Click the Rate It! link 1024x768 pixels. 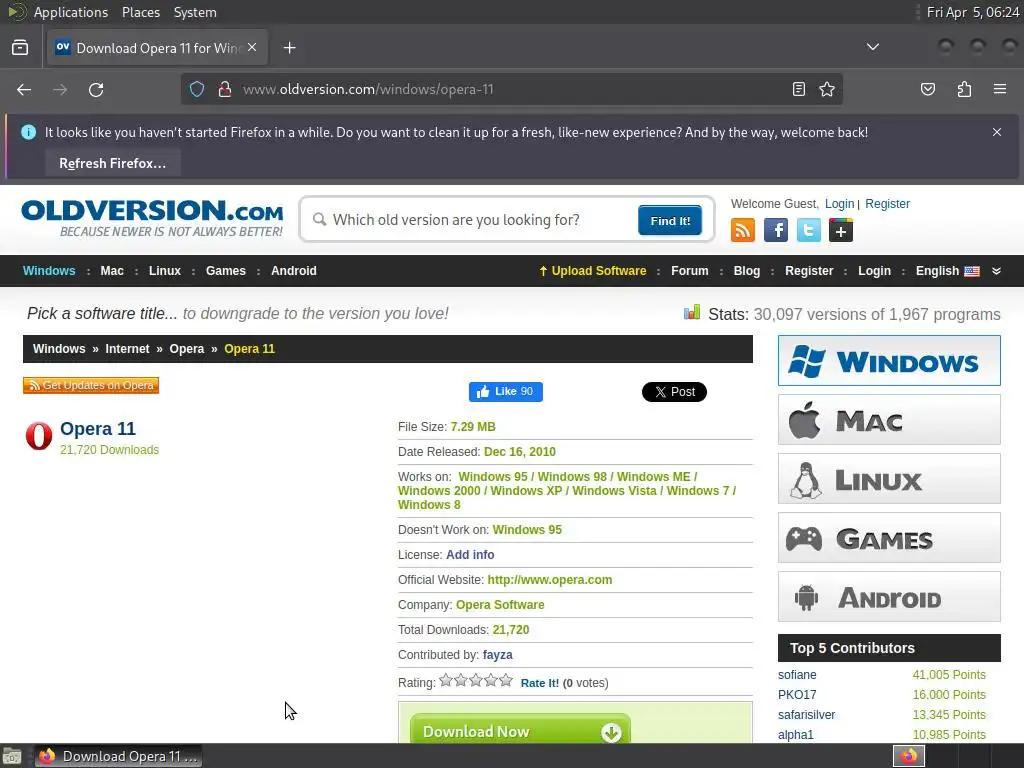(x=539, y=683)
